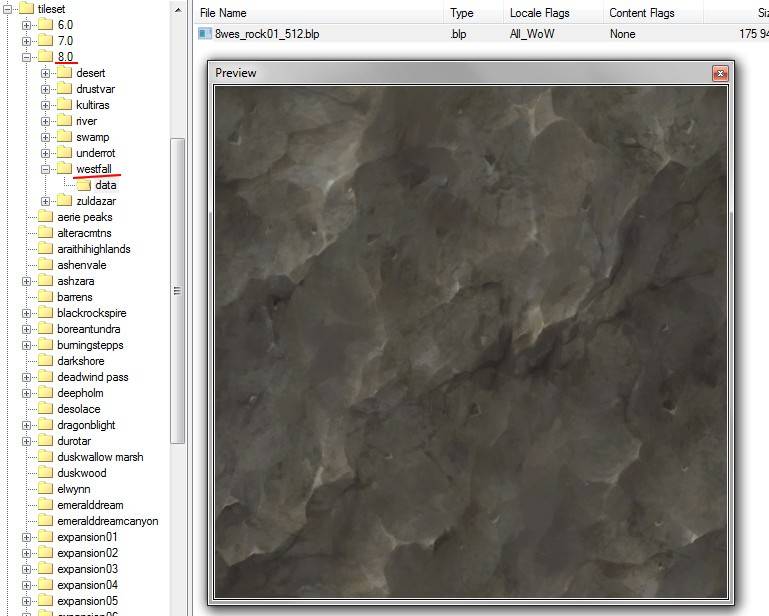Click the All_WoW locale flag cell
The height and width of the screenshot is (616, 769).
click(x=532, y=34)
